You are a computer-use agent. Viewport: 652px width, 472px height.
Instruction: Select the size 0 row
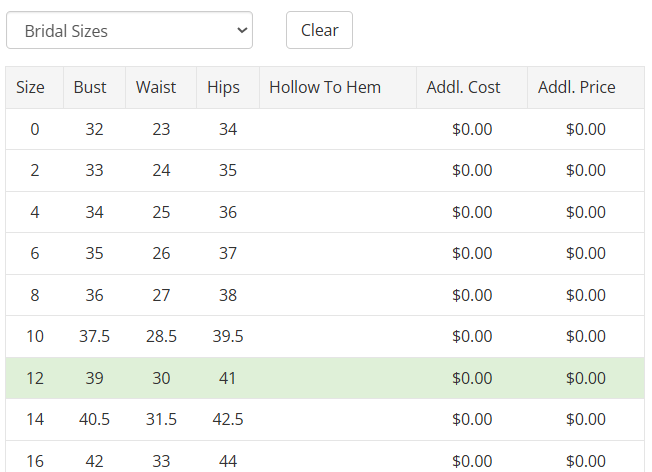point(325,129)
